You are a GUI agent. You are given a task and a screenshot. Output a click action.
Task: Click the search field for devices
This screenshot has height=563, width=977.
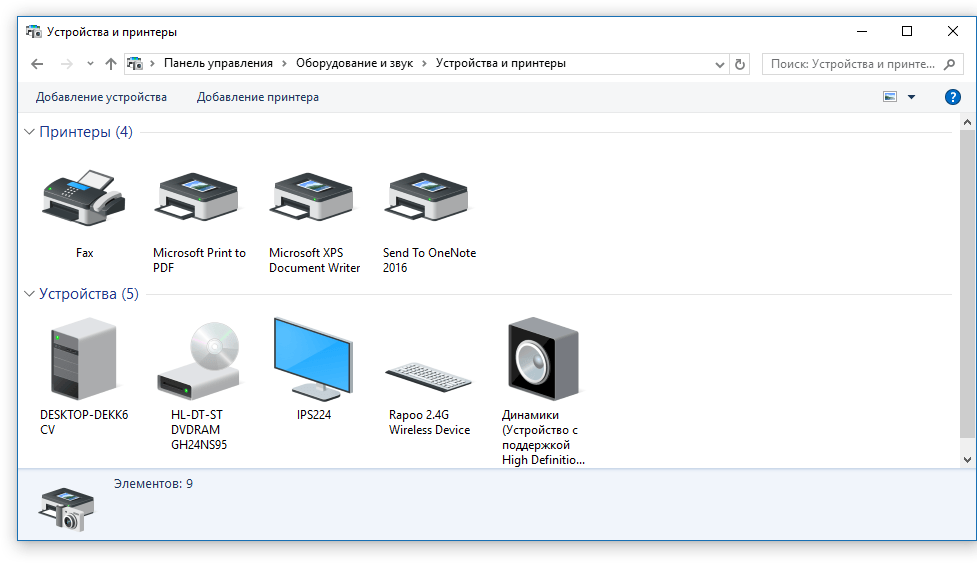pos(850,64)
